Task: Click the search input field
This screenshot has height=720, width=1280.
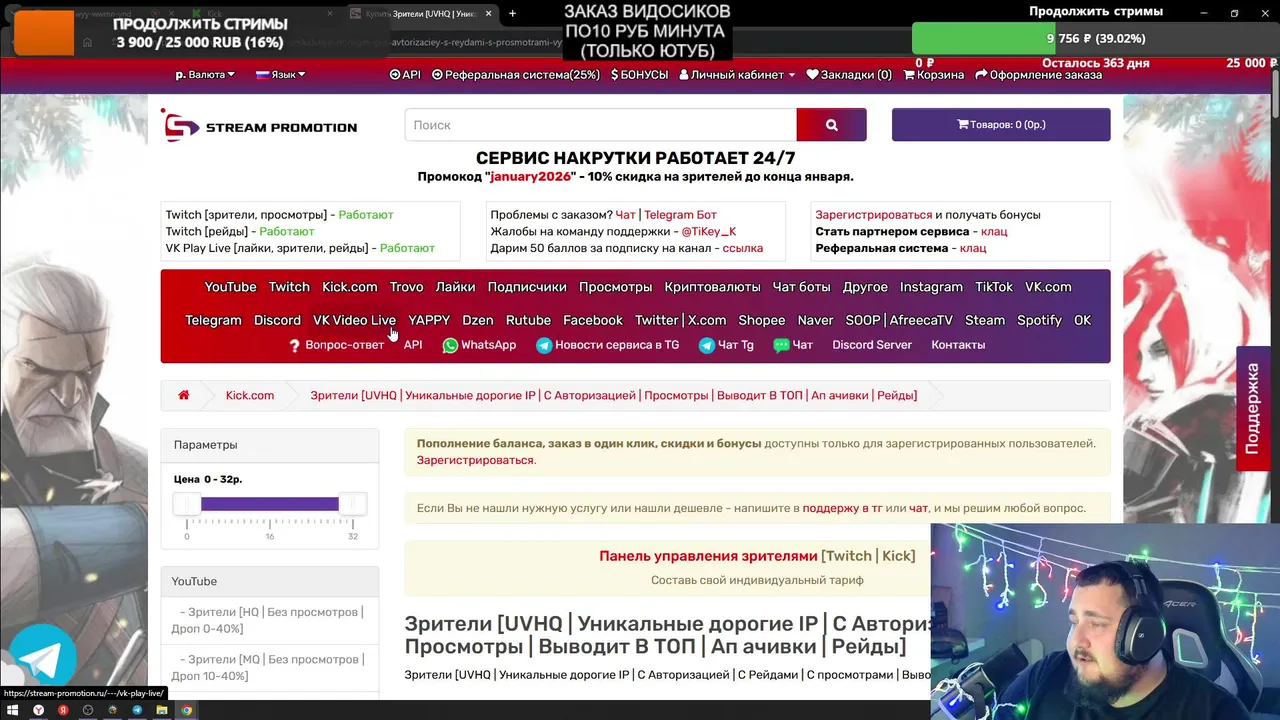Action: [x=601, y=125]
